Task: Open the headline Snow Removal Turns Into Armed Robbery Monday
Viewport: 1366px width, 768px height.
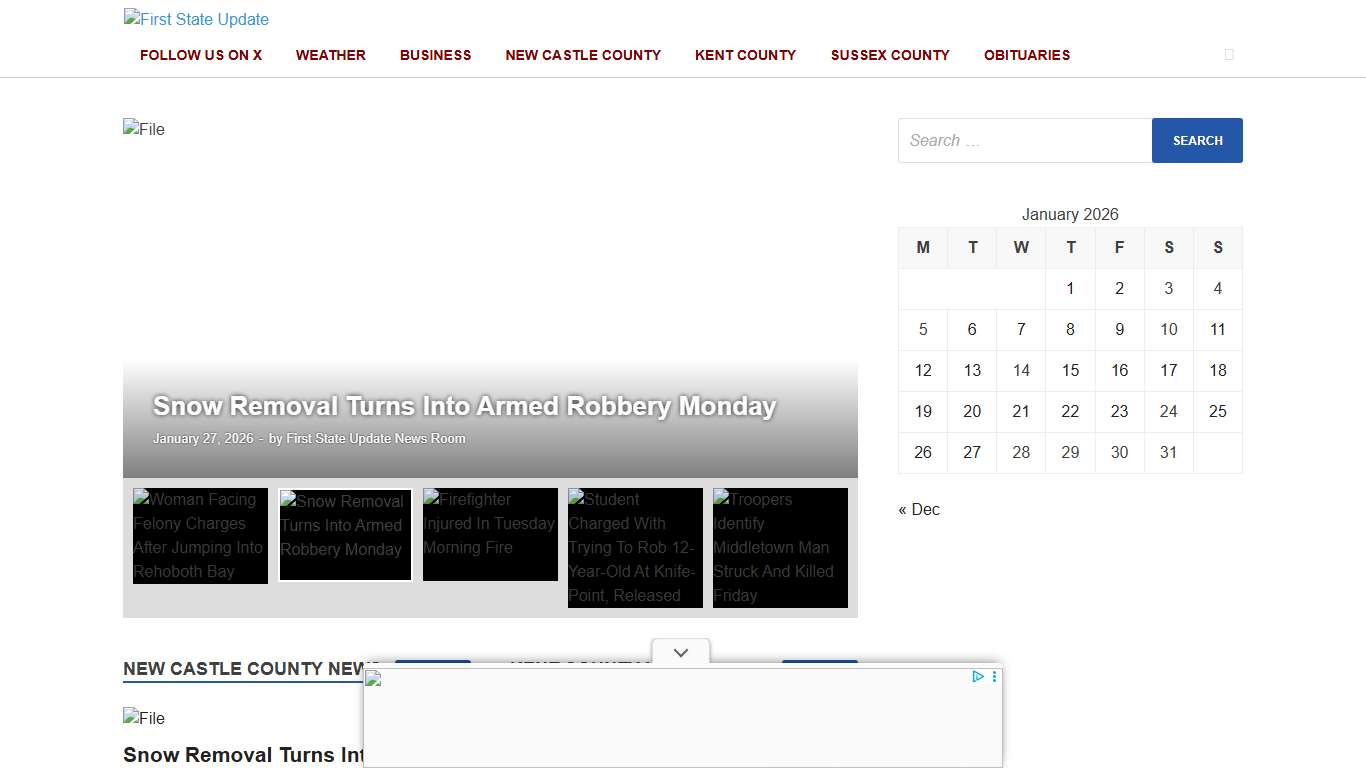Action: (464, 406)
